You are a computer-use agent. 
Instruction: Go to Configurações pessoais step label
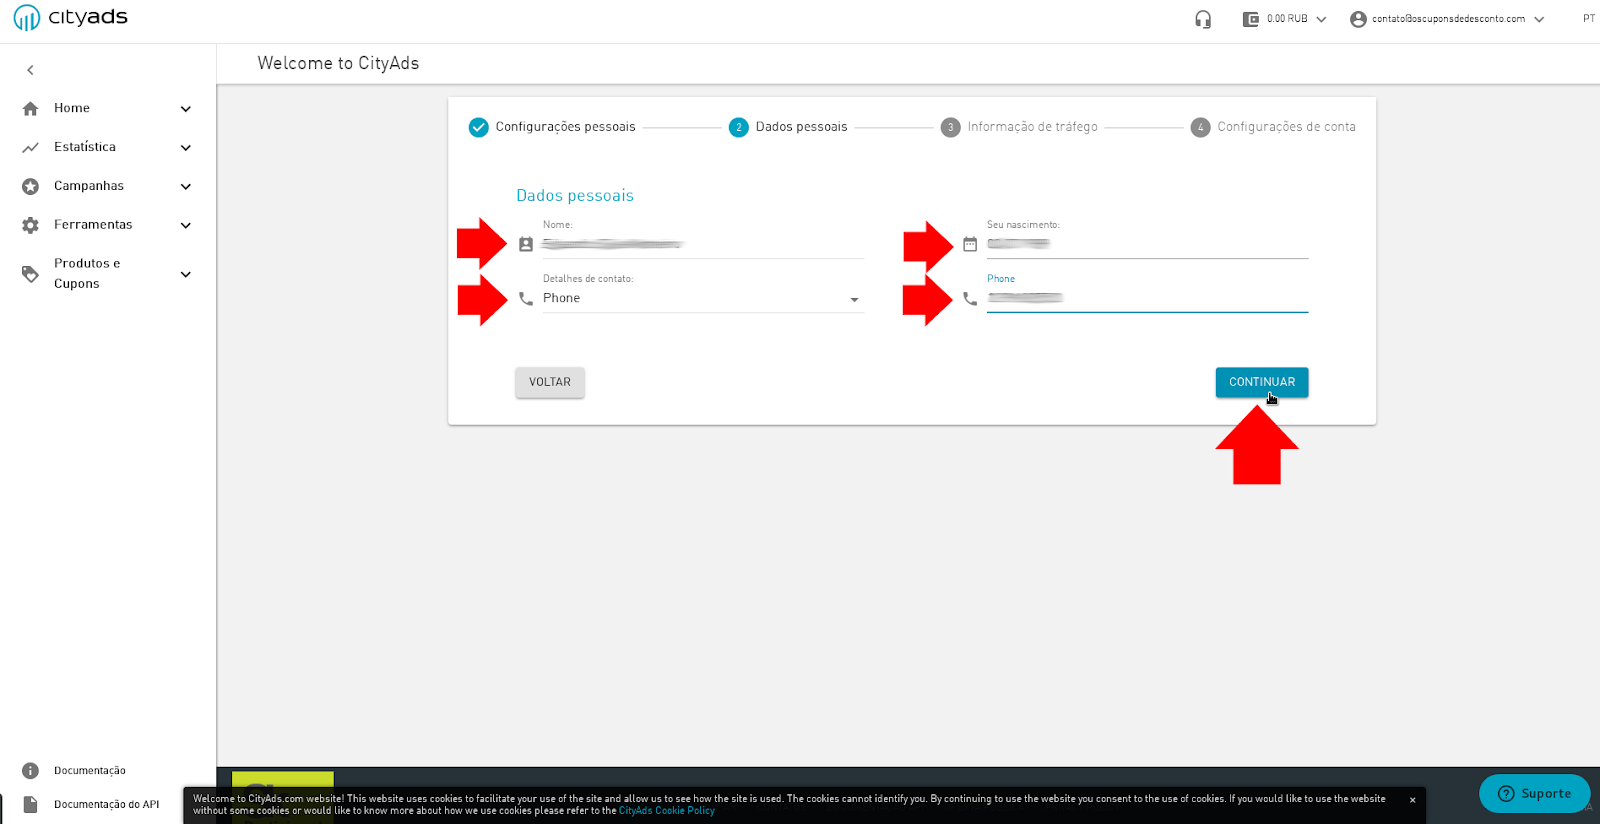coord(565,127)
